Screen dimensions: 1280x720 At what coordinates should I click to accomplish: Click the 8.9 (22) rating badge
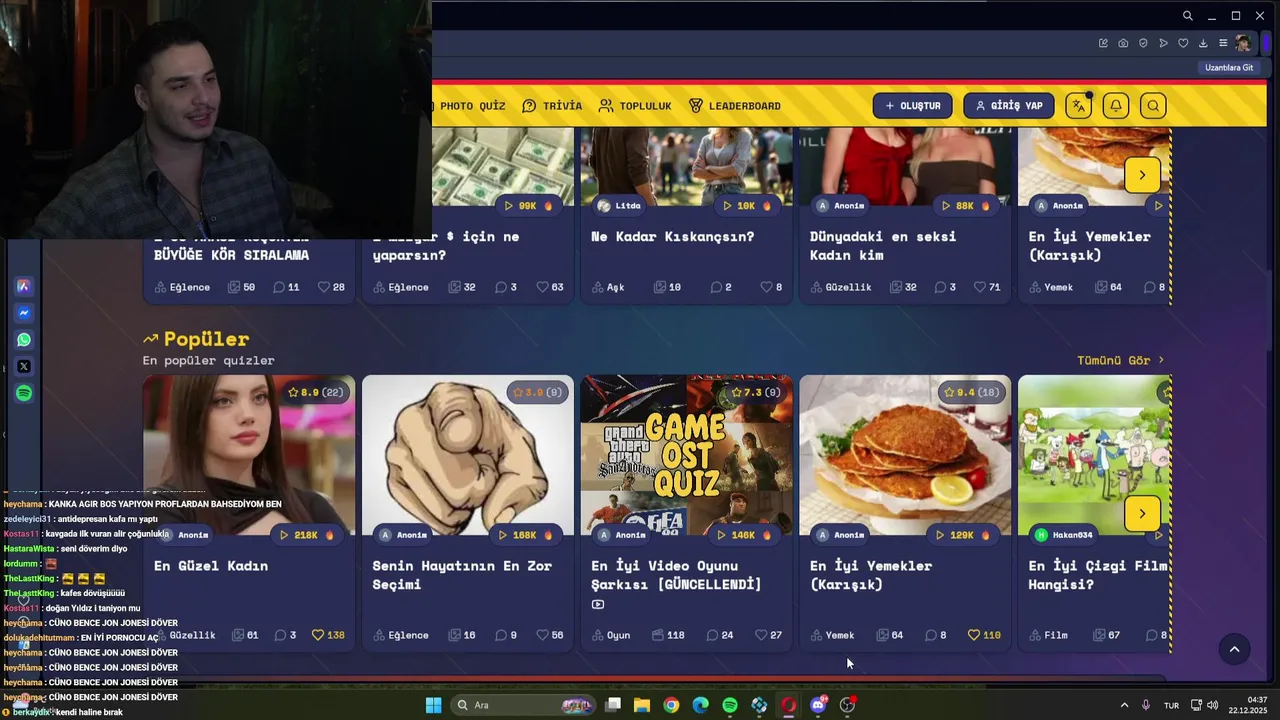(x=315, y=392)
